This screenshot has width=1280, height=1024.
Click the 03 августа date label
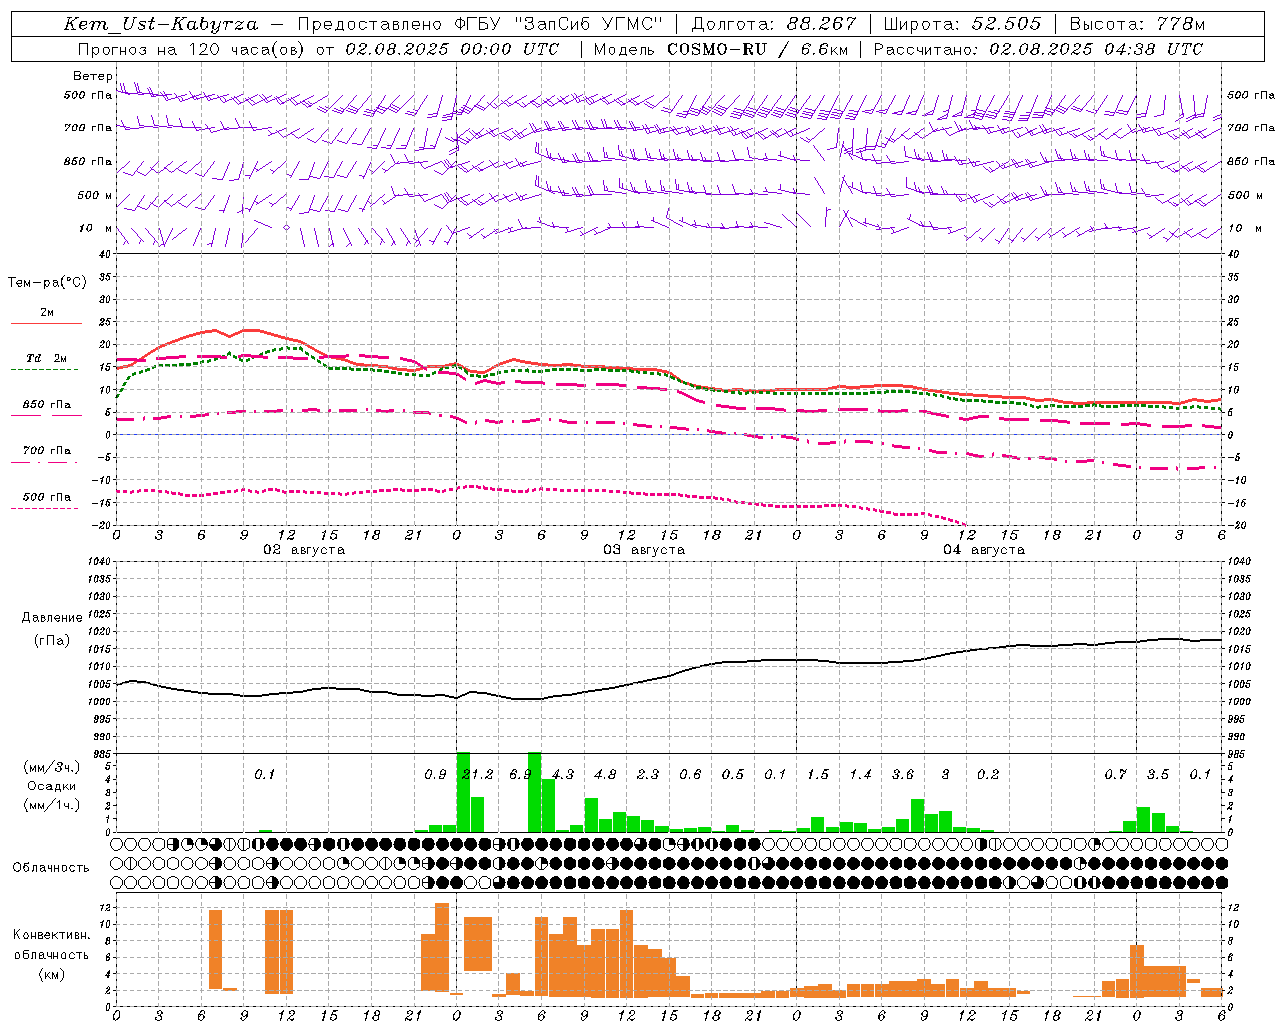point(644,550)
